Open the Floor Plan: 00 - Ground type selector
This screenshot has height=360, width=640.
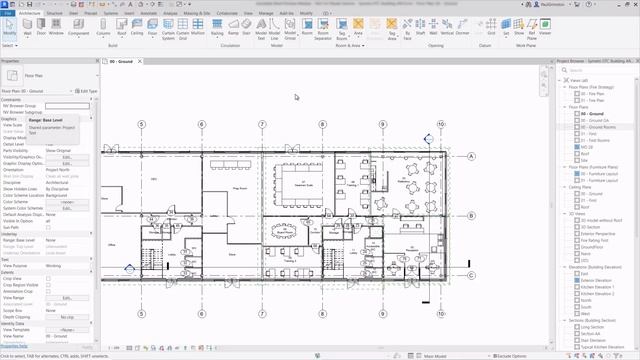click(x=37, y=91)
